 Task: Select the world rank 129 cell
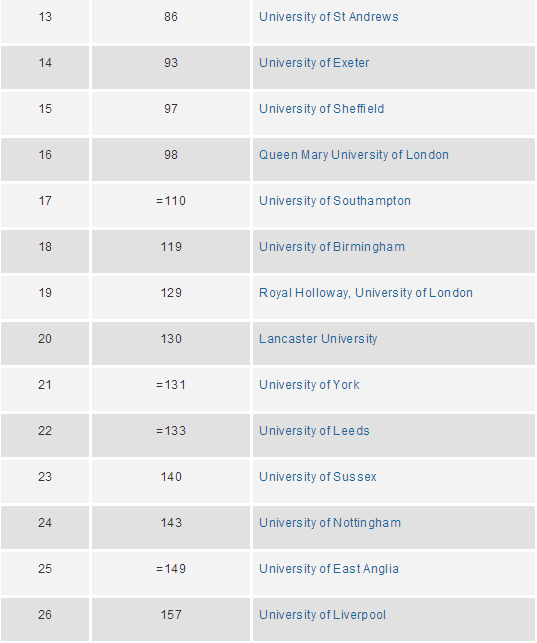tap(171, 297)
